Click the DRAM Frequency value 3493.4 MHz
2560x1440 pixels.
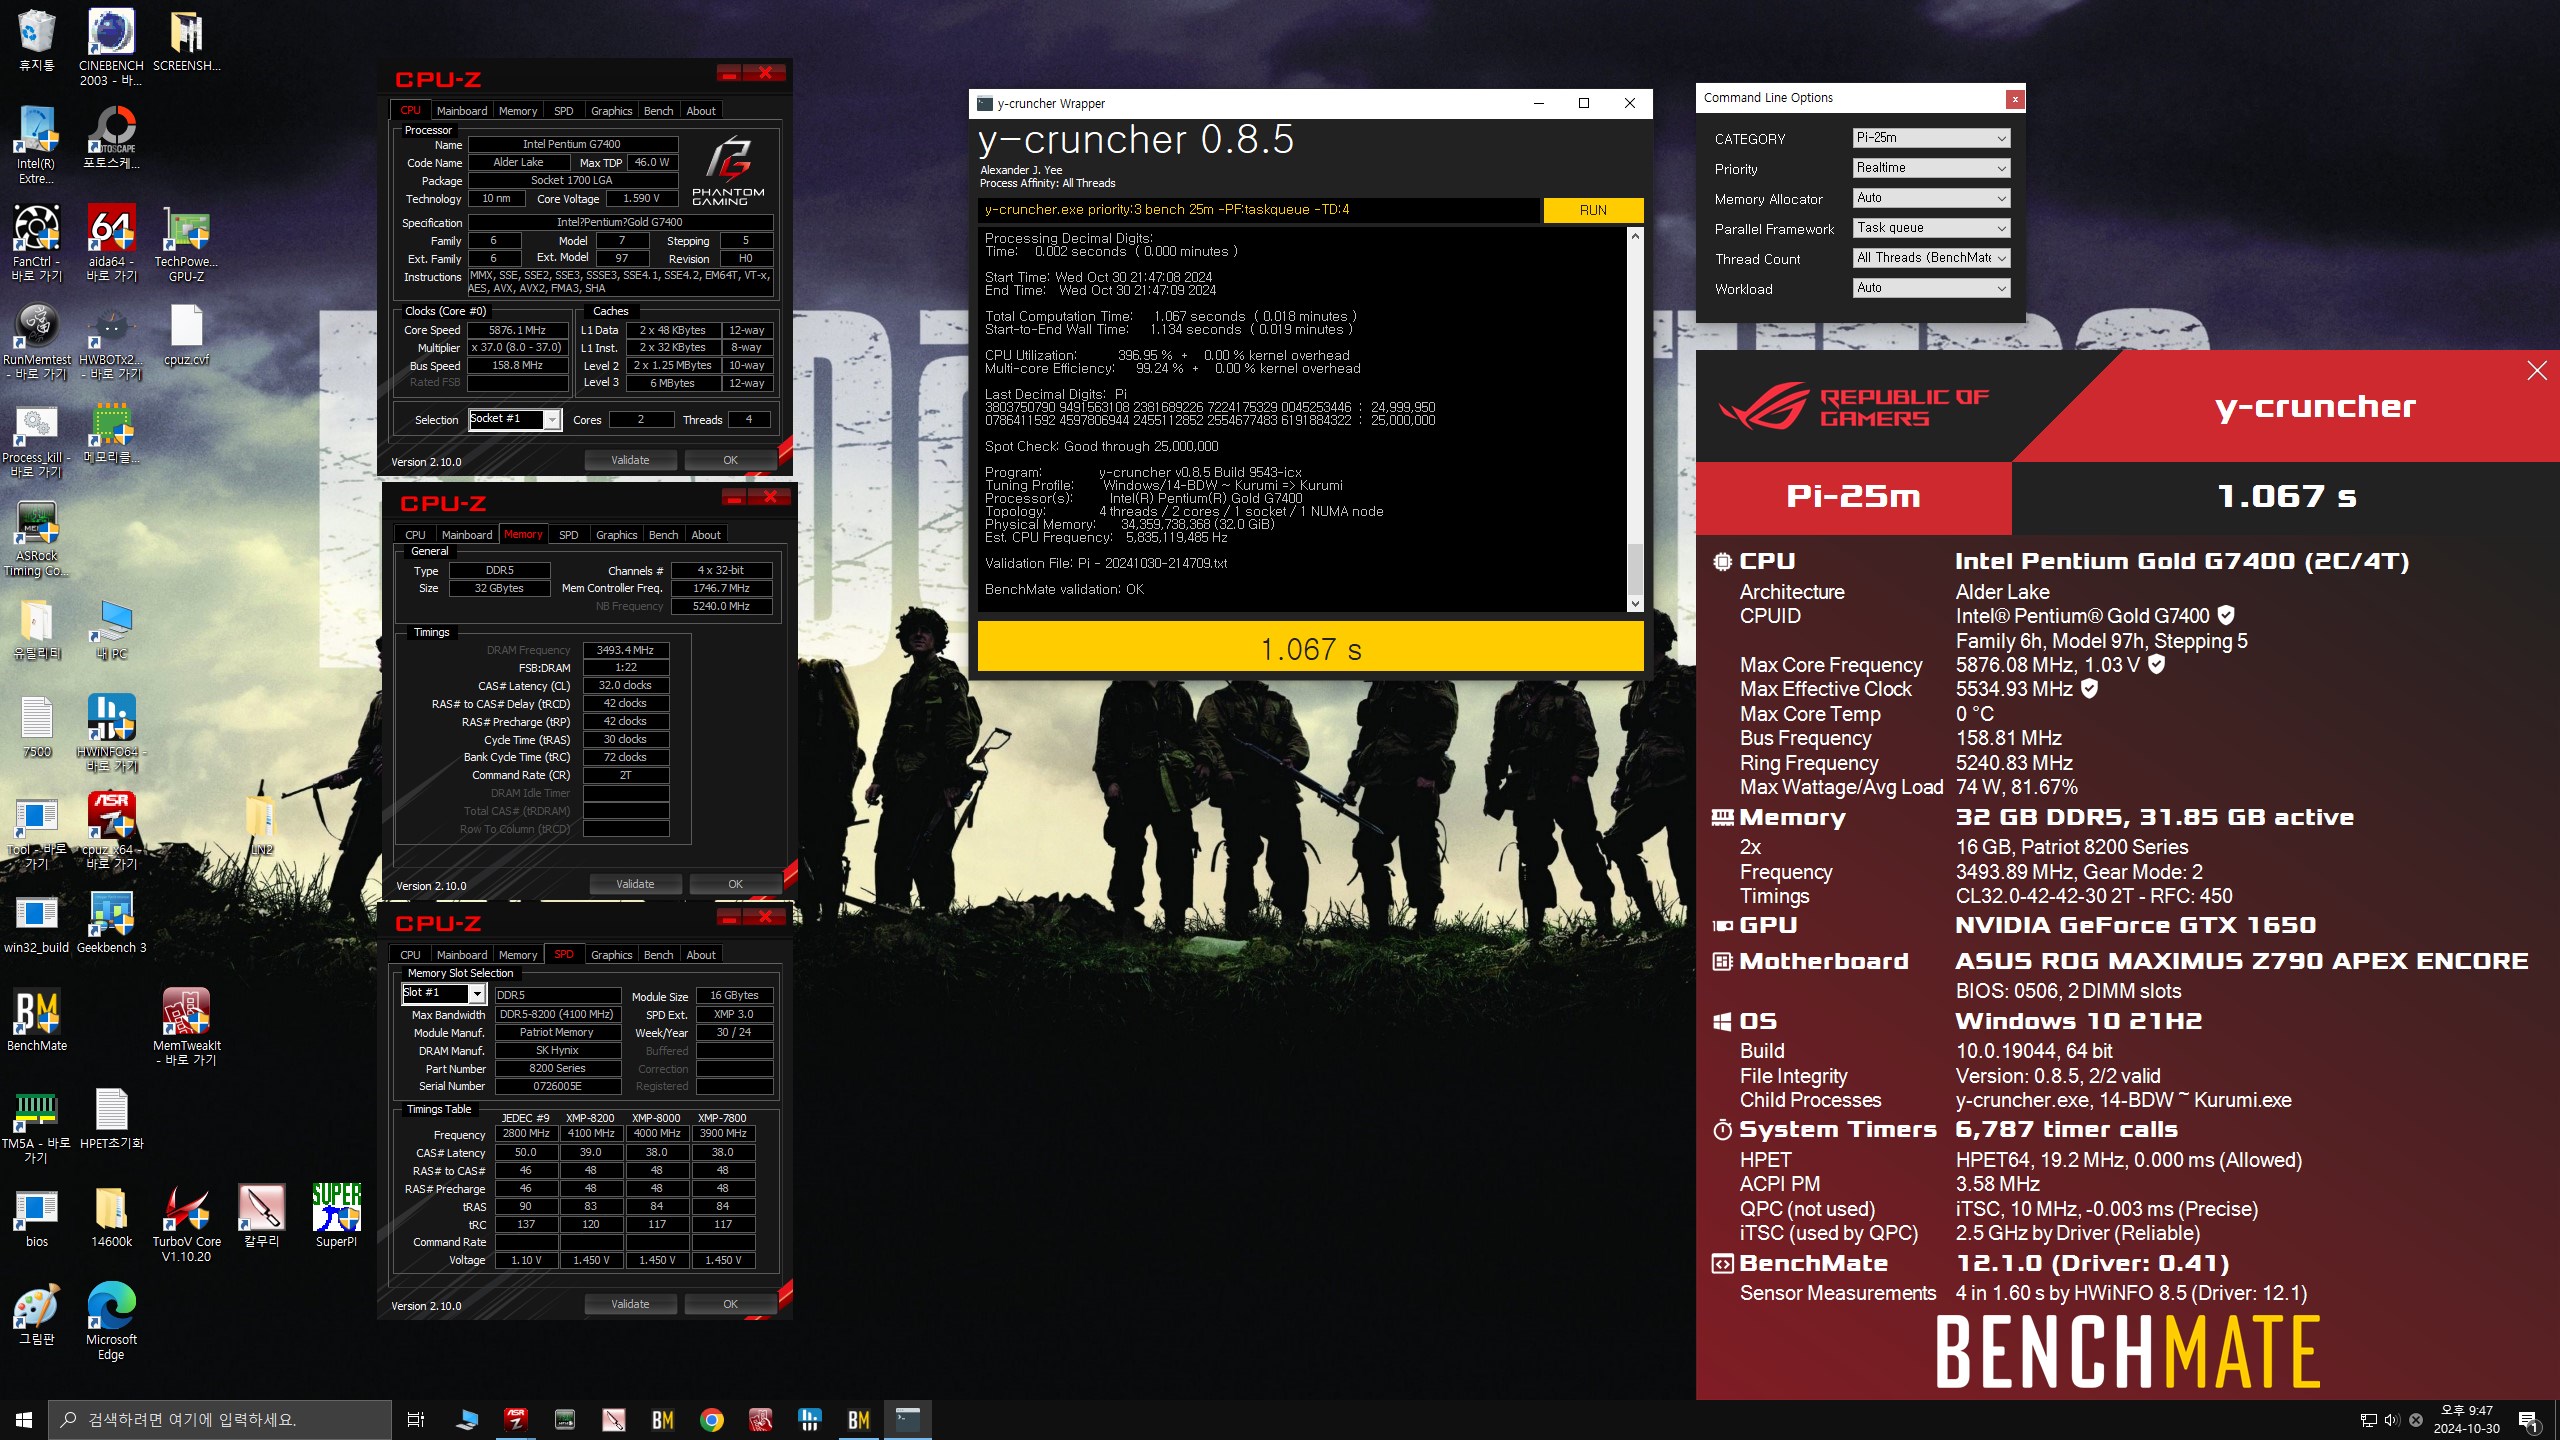(625, 650)
